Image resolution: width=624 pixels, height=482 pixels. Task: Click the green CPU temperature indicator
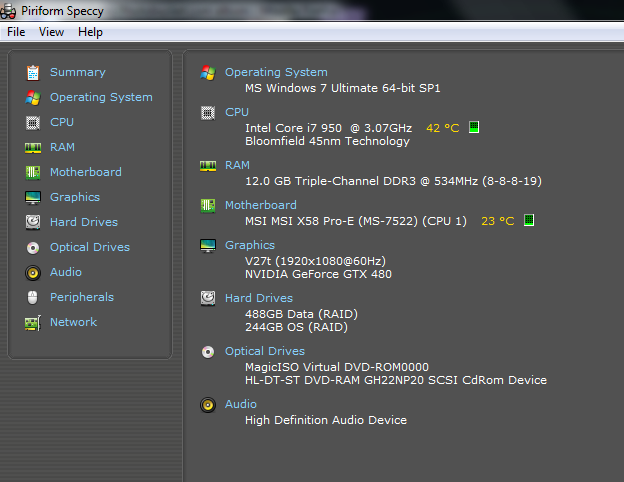pyautogui.click(x=474, y=128)
